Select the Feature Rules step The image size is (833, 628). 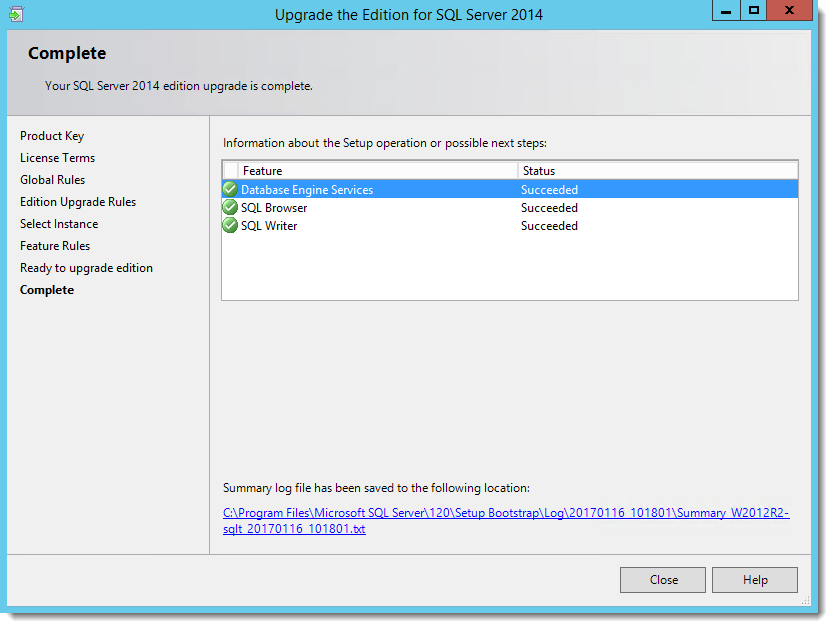[x=55, y=246]
